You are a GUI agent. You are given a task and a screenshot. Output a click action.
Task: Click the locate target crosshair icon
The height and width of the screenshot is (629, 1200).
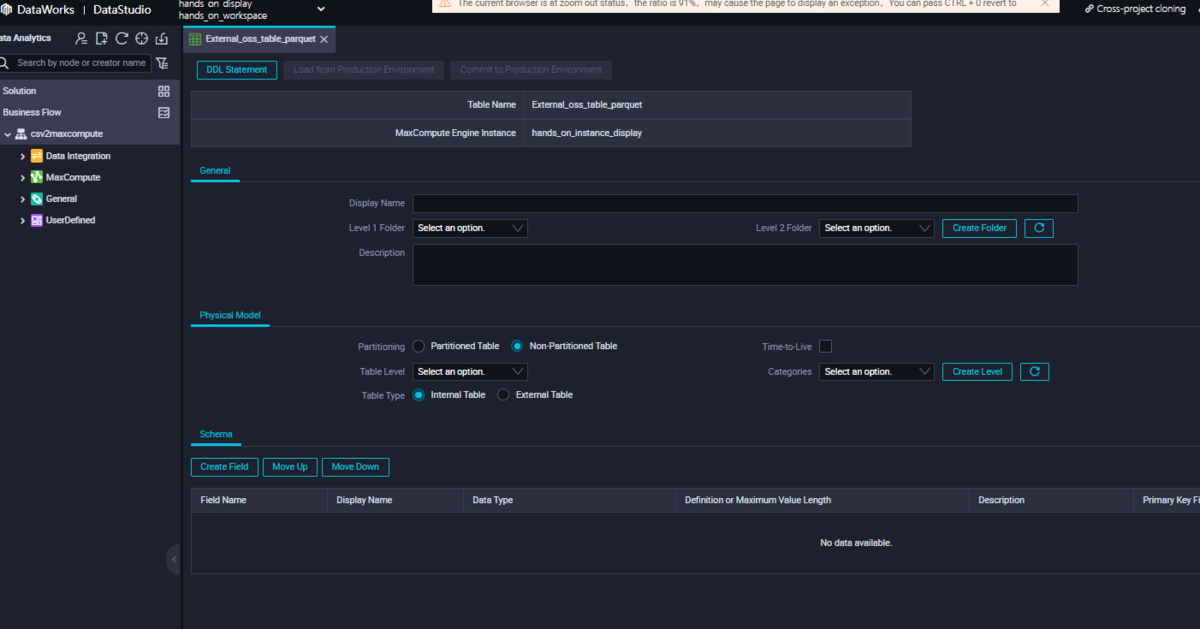tap(142, 39)
